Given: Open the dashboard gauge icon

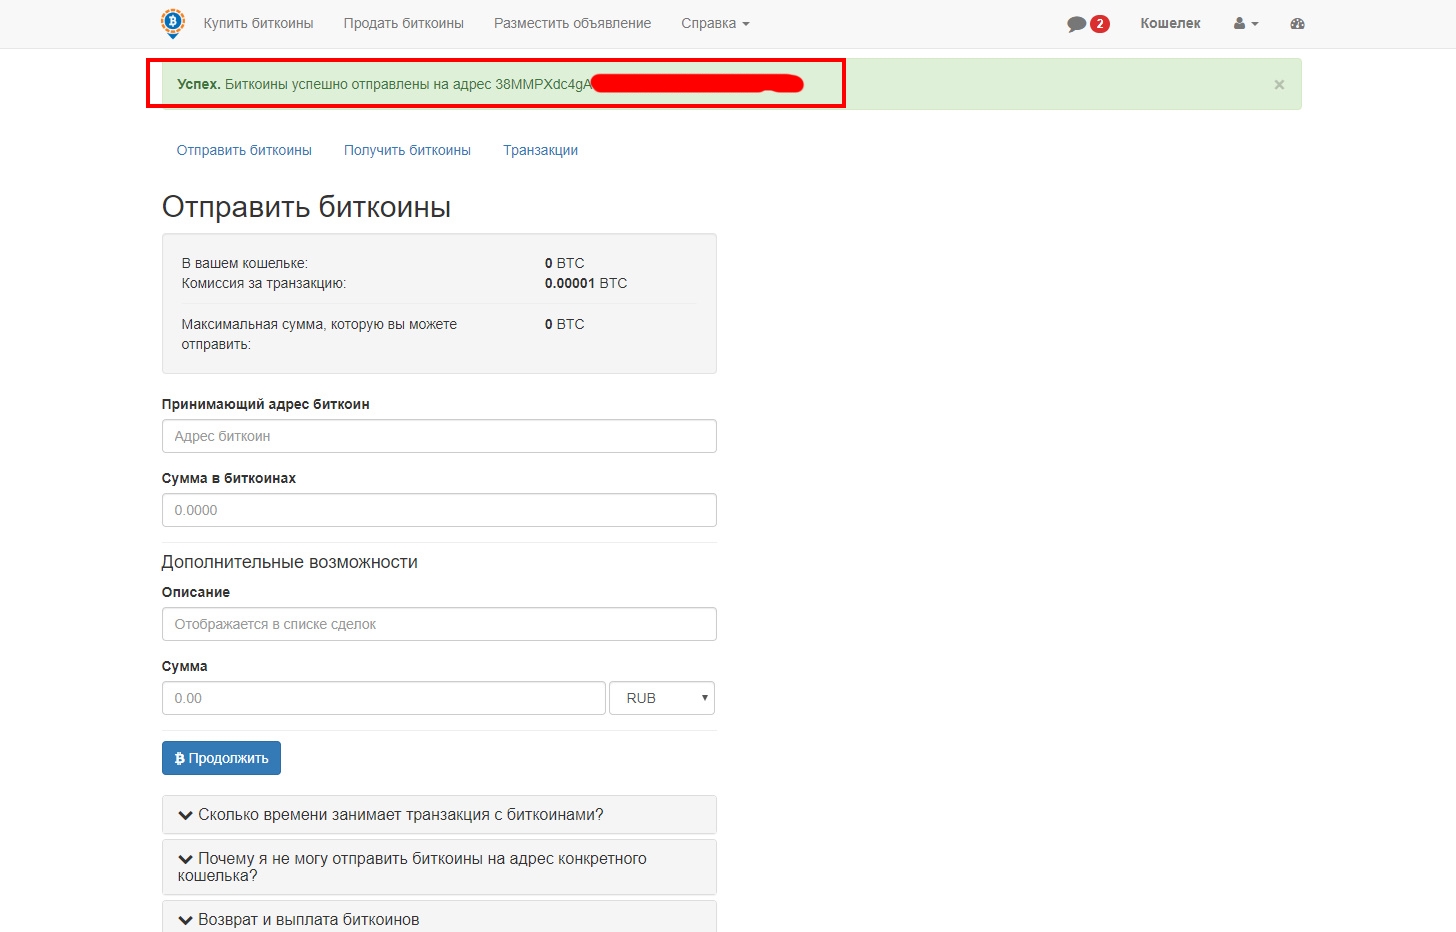Looking at the screenshot, I should pos(1297,24).
